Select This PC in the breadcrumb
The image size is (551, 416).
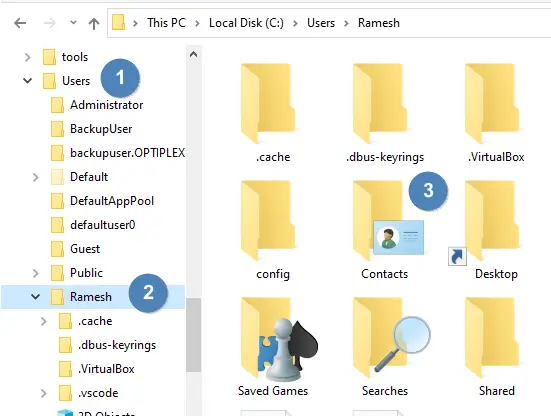click(166, 23)
